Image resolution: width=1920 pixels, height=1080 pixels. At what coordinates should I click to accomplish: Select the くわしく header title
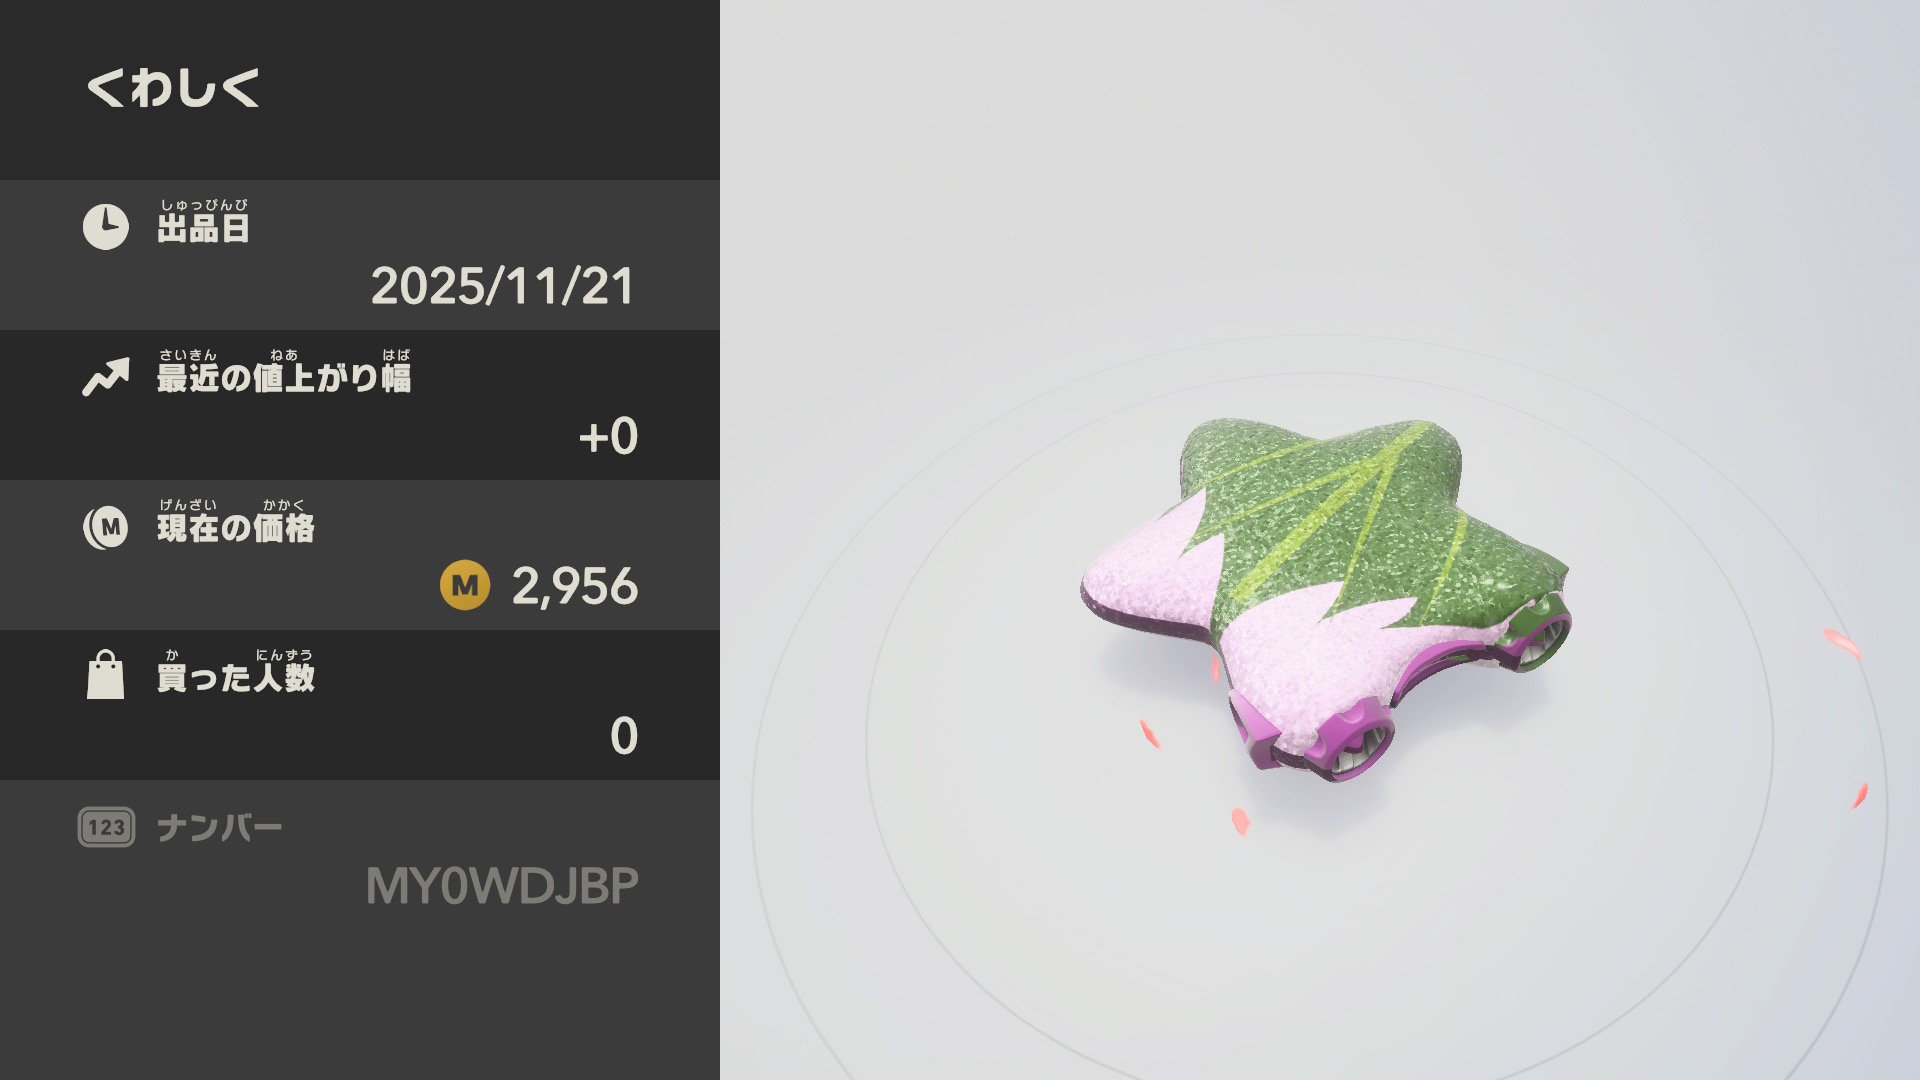[173, 87]
